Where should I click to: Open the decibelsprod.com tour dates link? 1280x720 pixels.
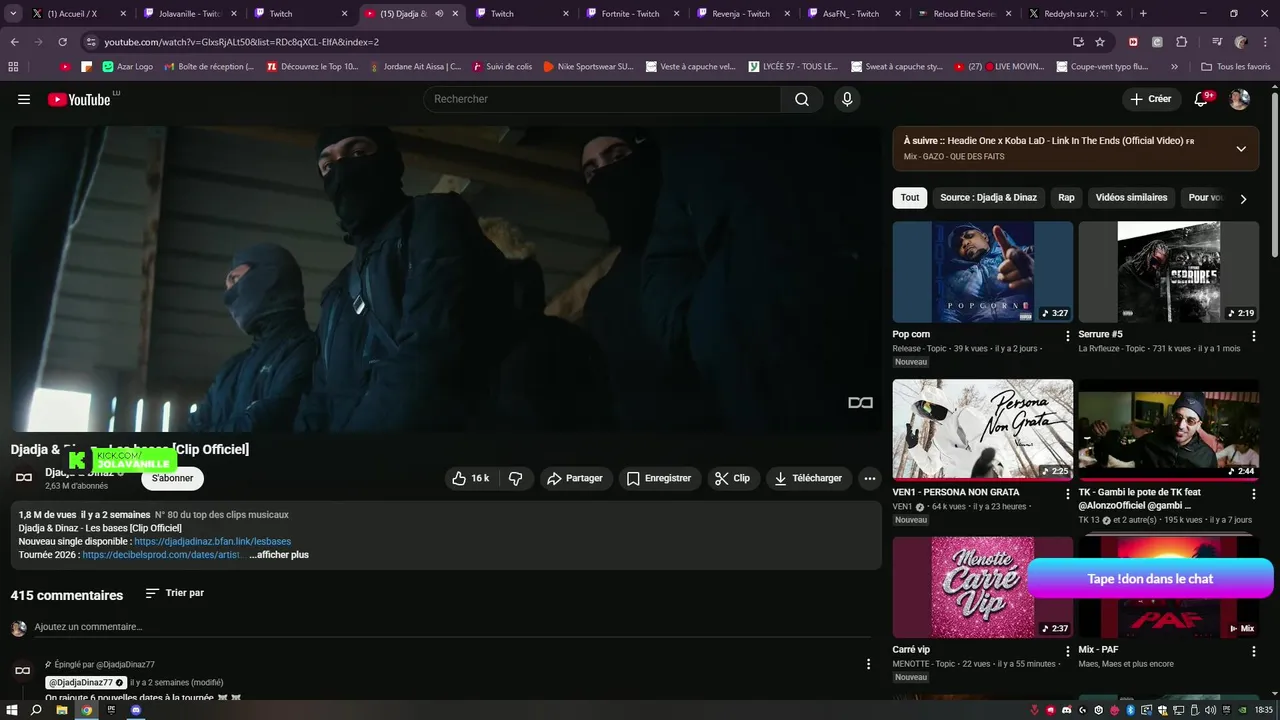point(163,555)
